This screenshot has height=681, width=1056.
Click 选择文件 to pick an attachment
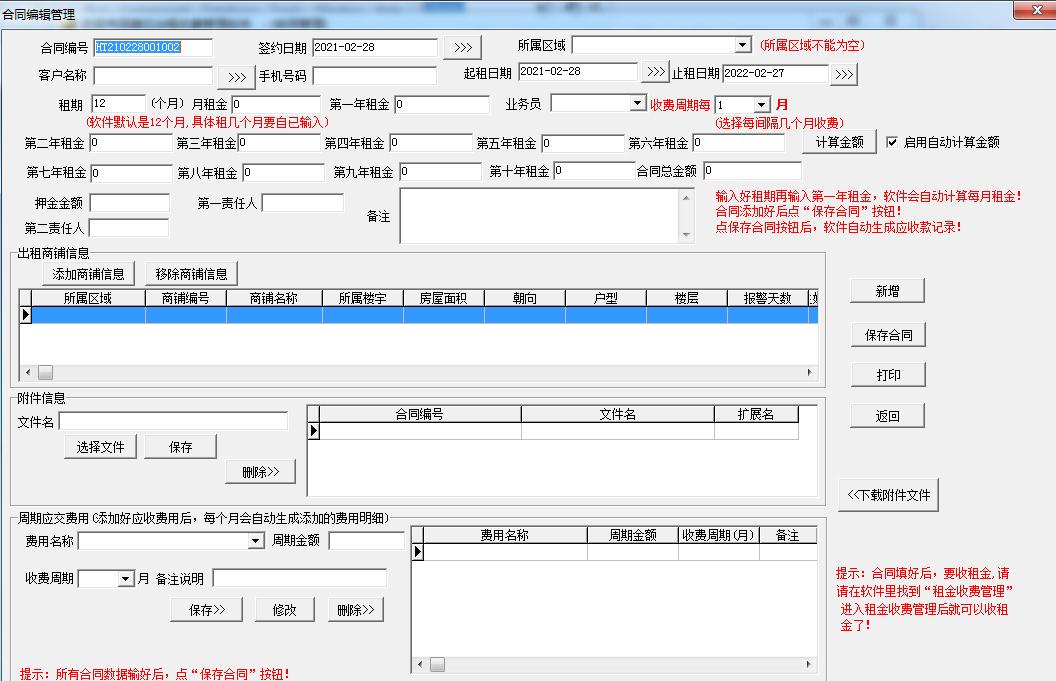point(100,447)
